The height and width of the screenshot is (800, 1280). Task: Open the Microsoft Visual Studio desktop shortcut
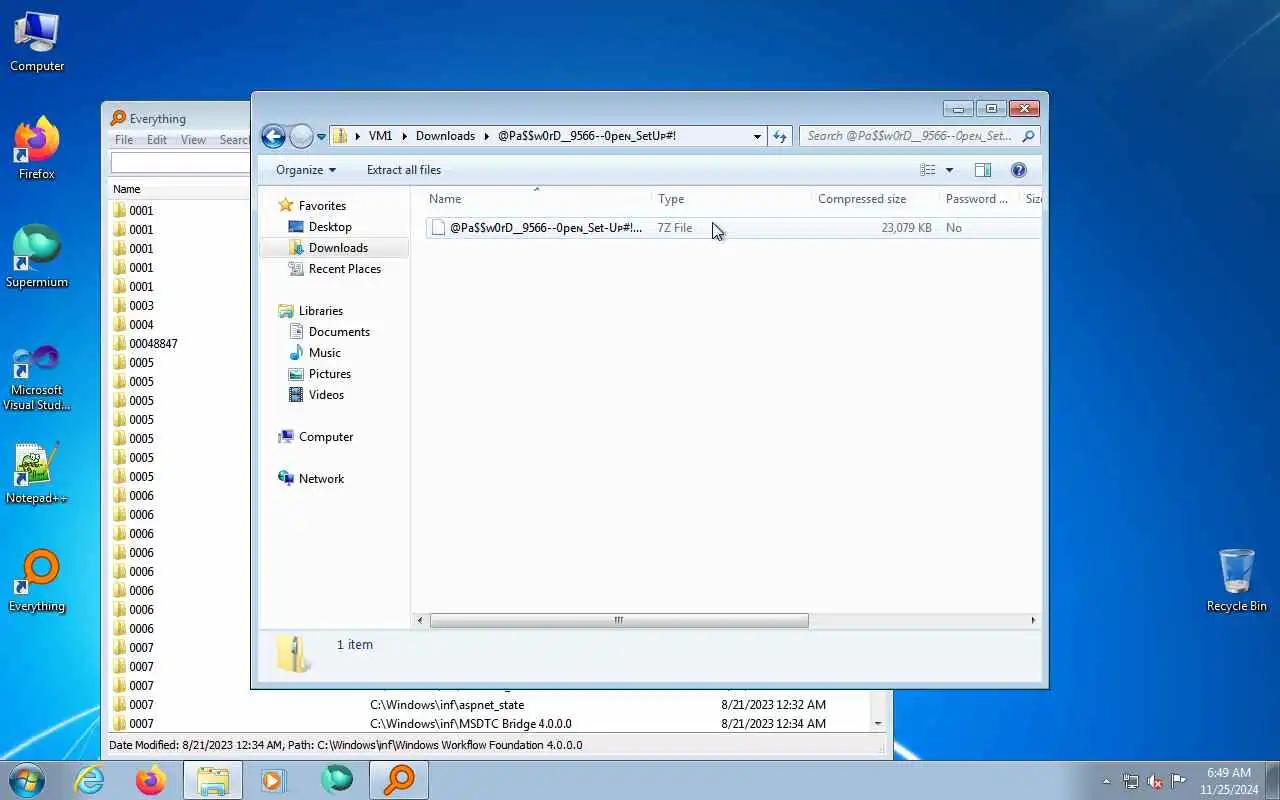[x=37, y=377]
